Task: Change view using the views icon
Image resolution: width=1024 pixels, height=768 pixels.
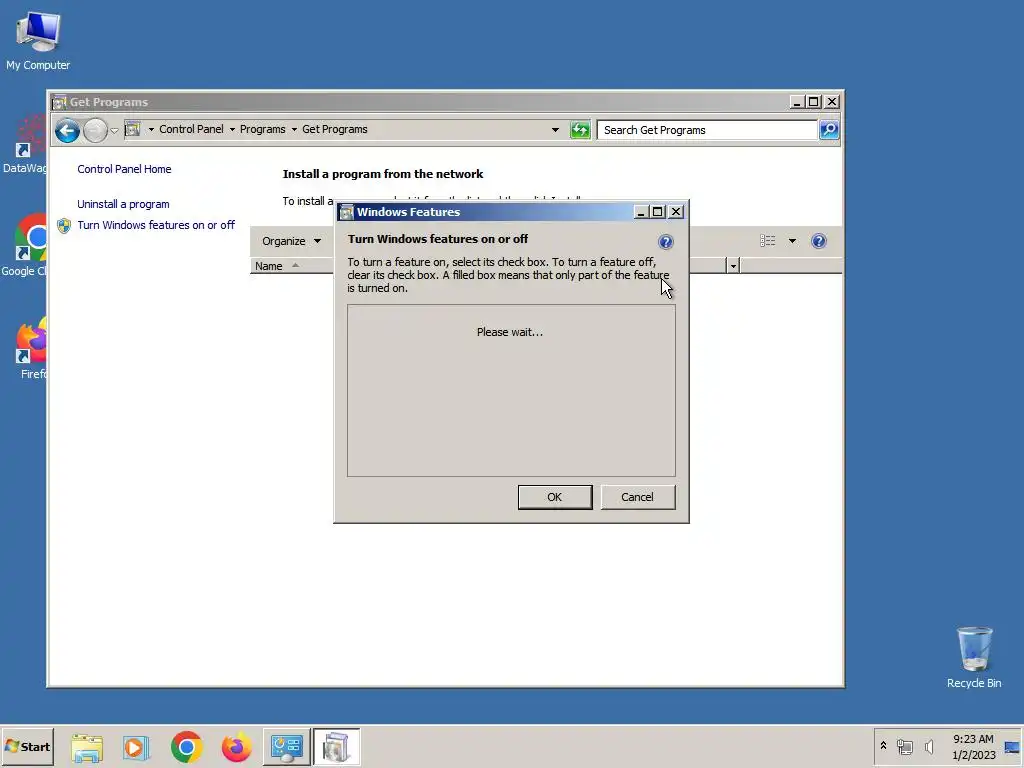Action: coord(767,241)
